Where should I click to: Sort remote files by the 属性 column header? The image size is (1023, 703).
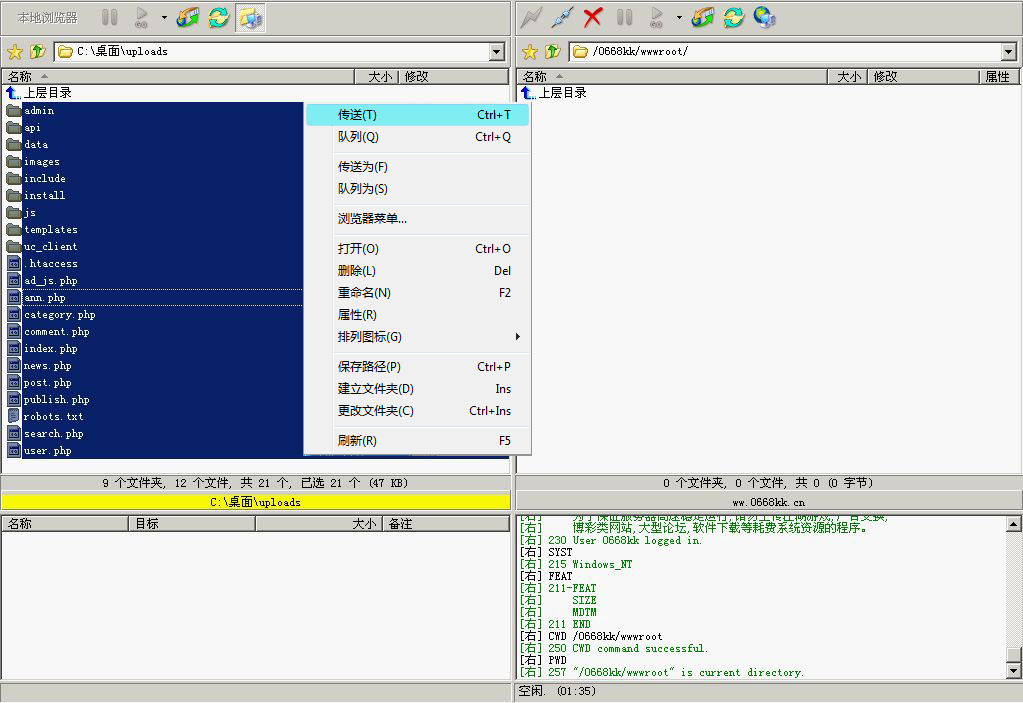pos(1000,76)
